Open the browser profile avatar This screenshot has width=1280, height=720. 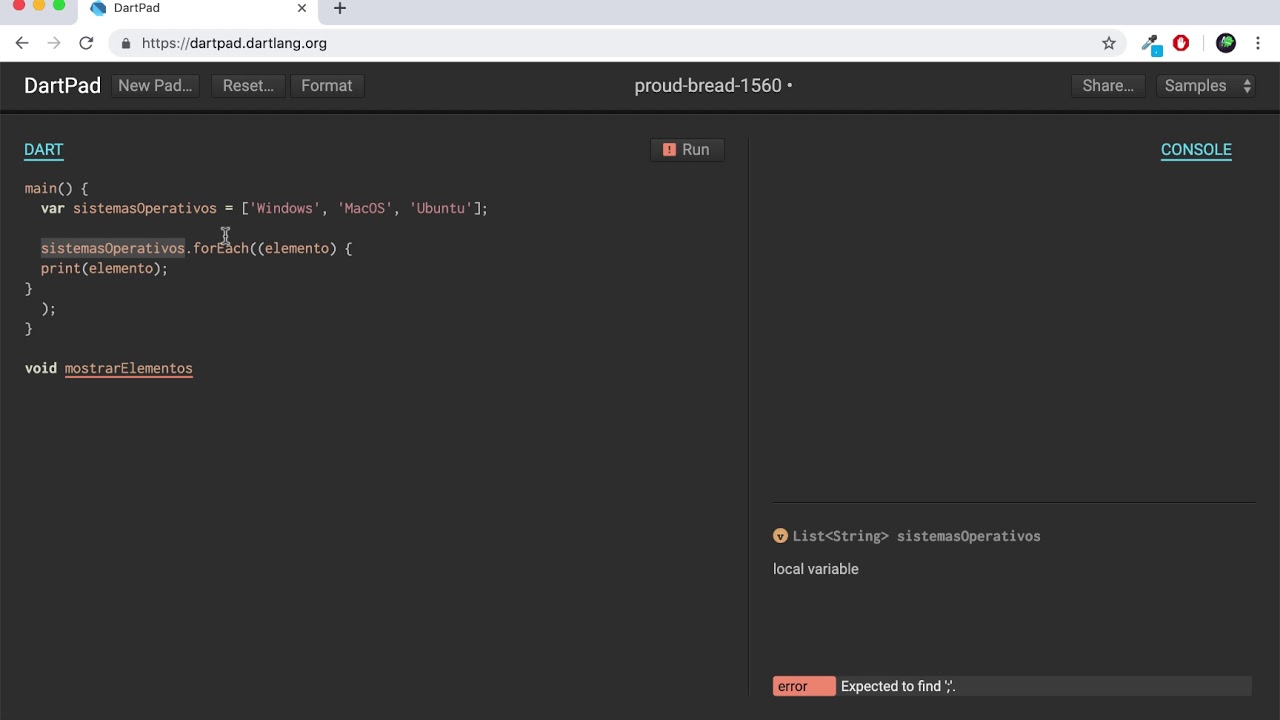point(1226,43)
